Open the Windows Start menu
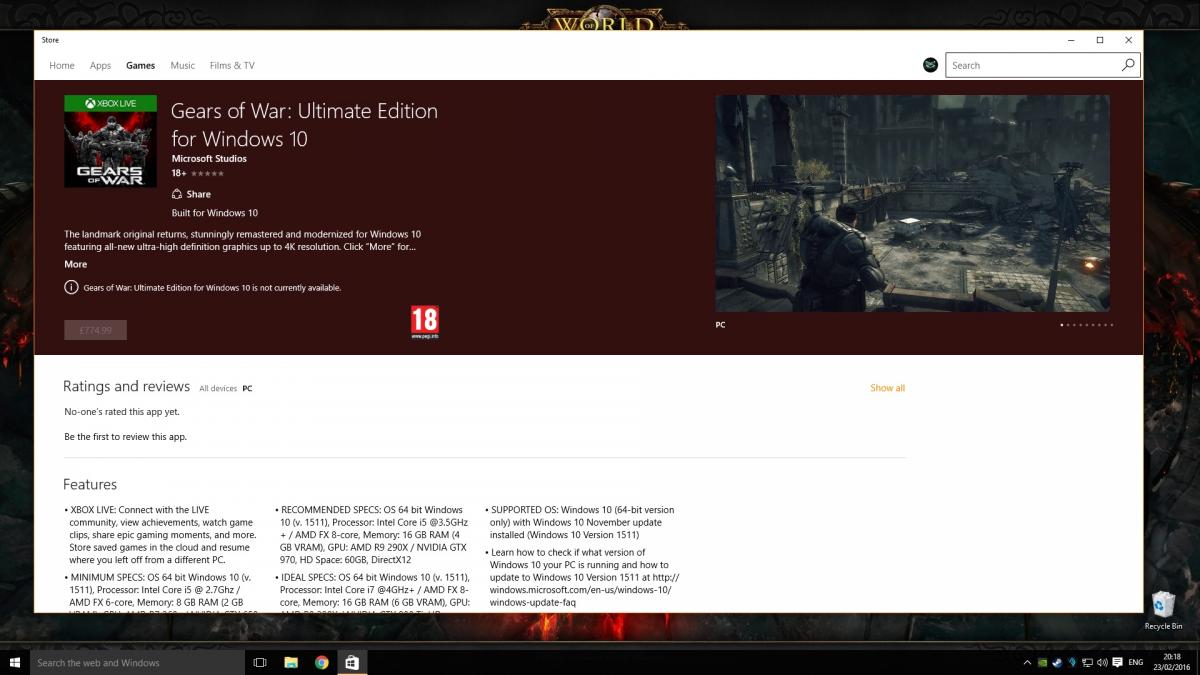Viewport: 1200px width, 675px height. (x=15, y=662)
